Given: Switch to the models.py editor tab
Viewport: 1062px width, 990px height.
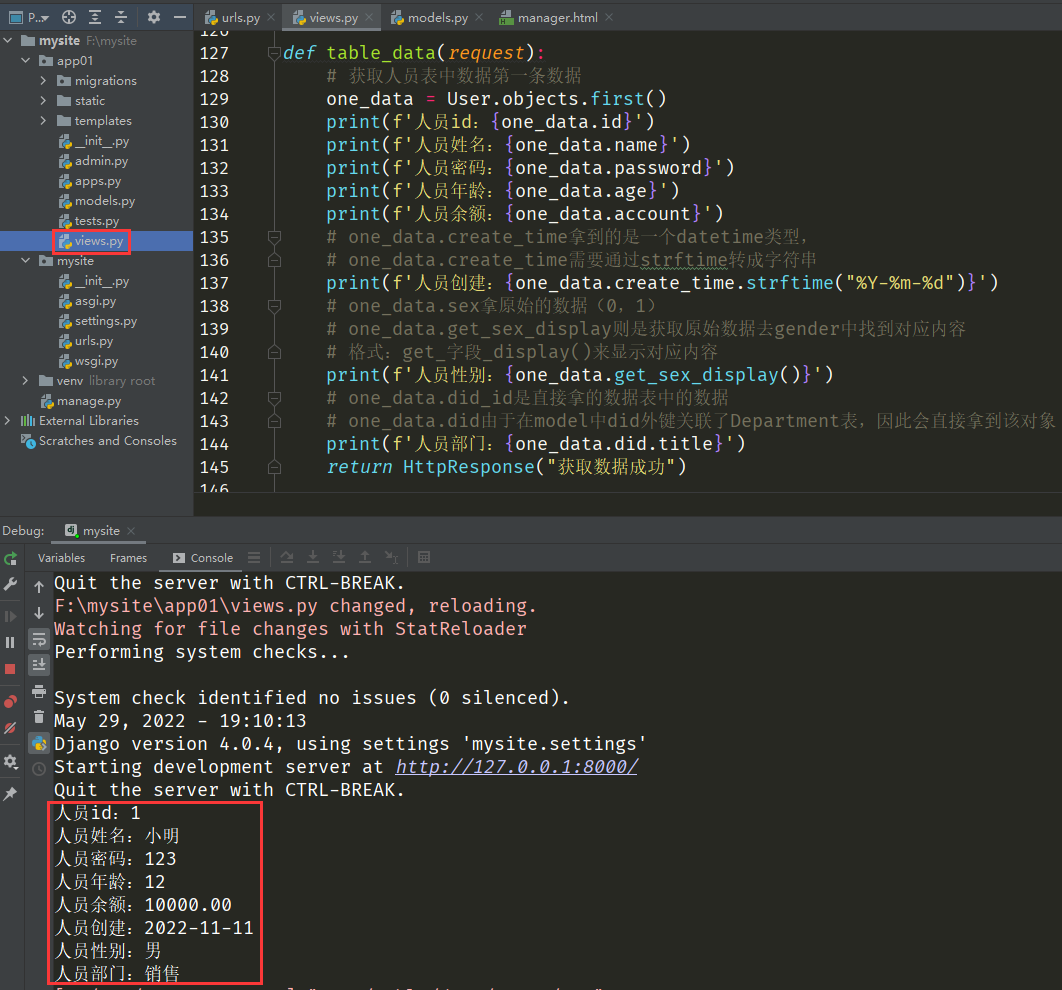Looking at the screenshot, I should 429,18.
